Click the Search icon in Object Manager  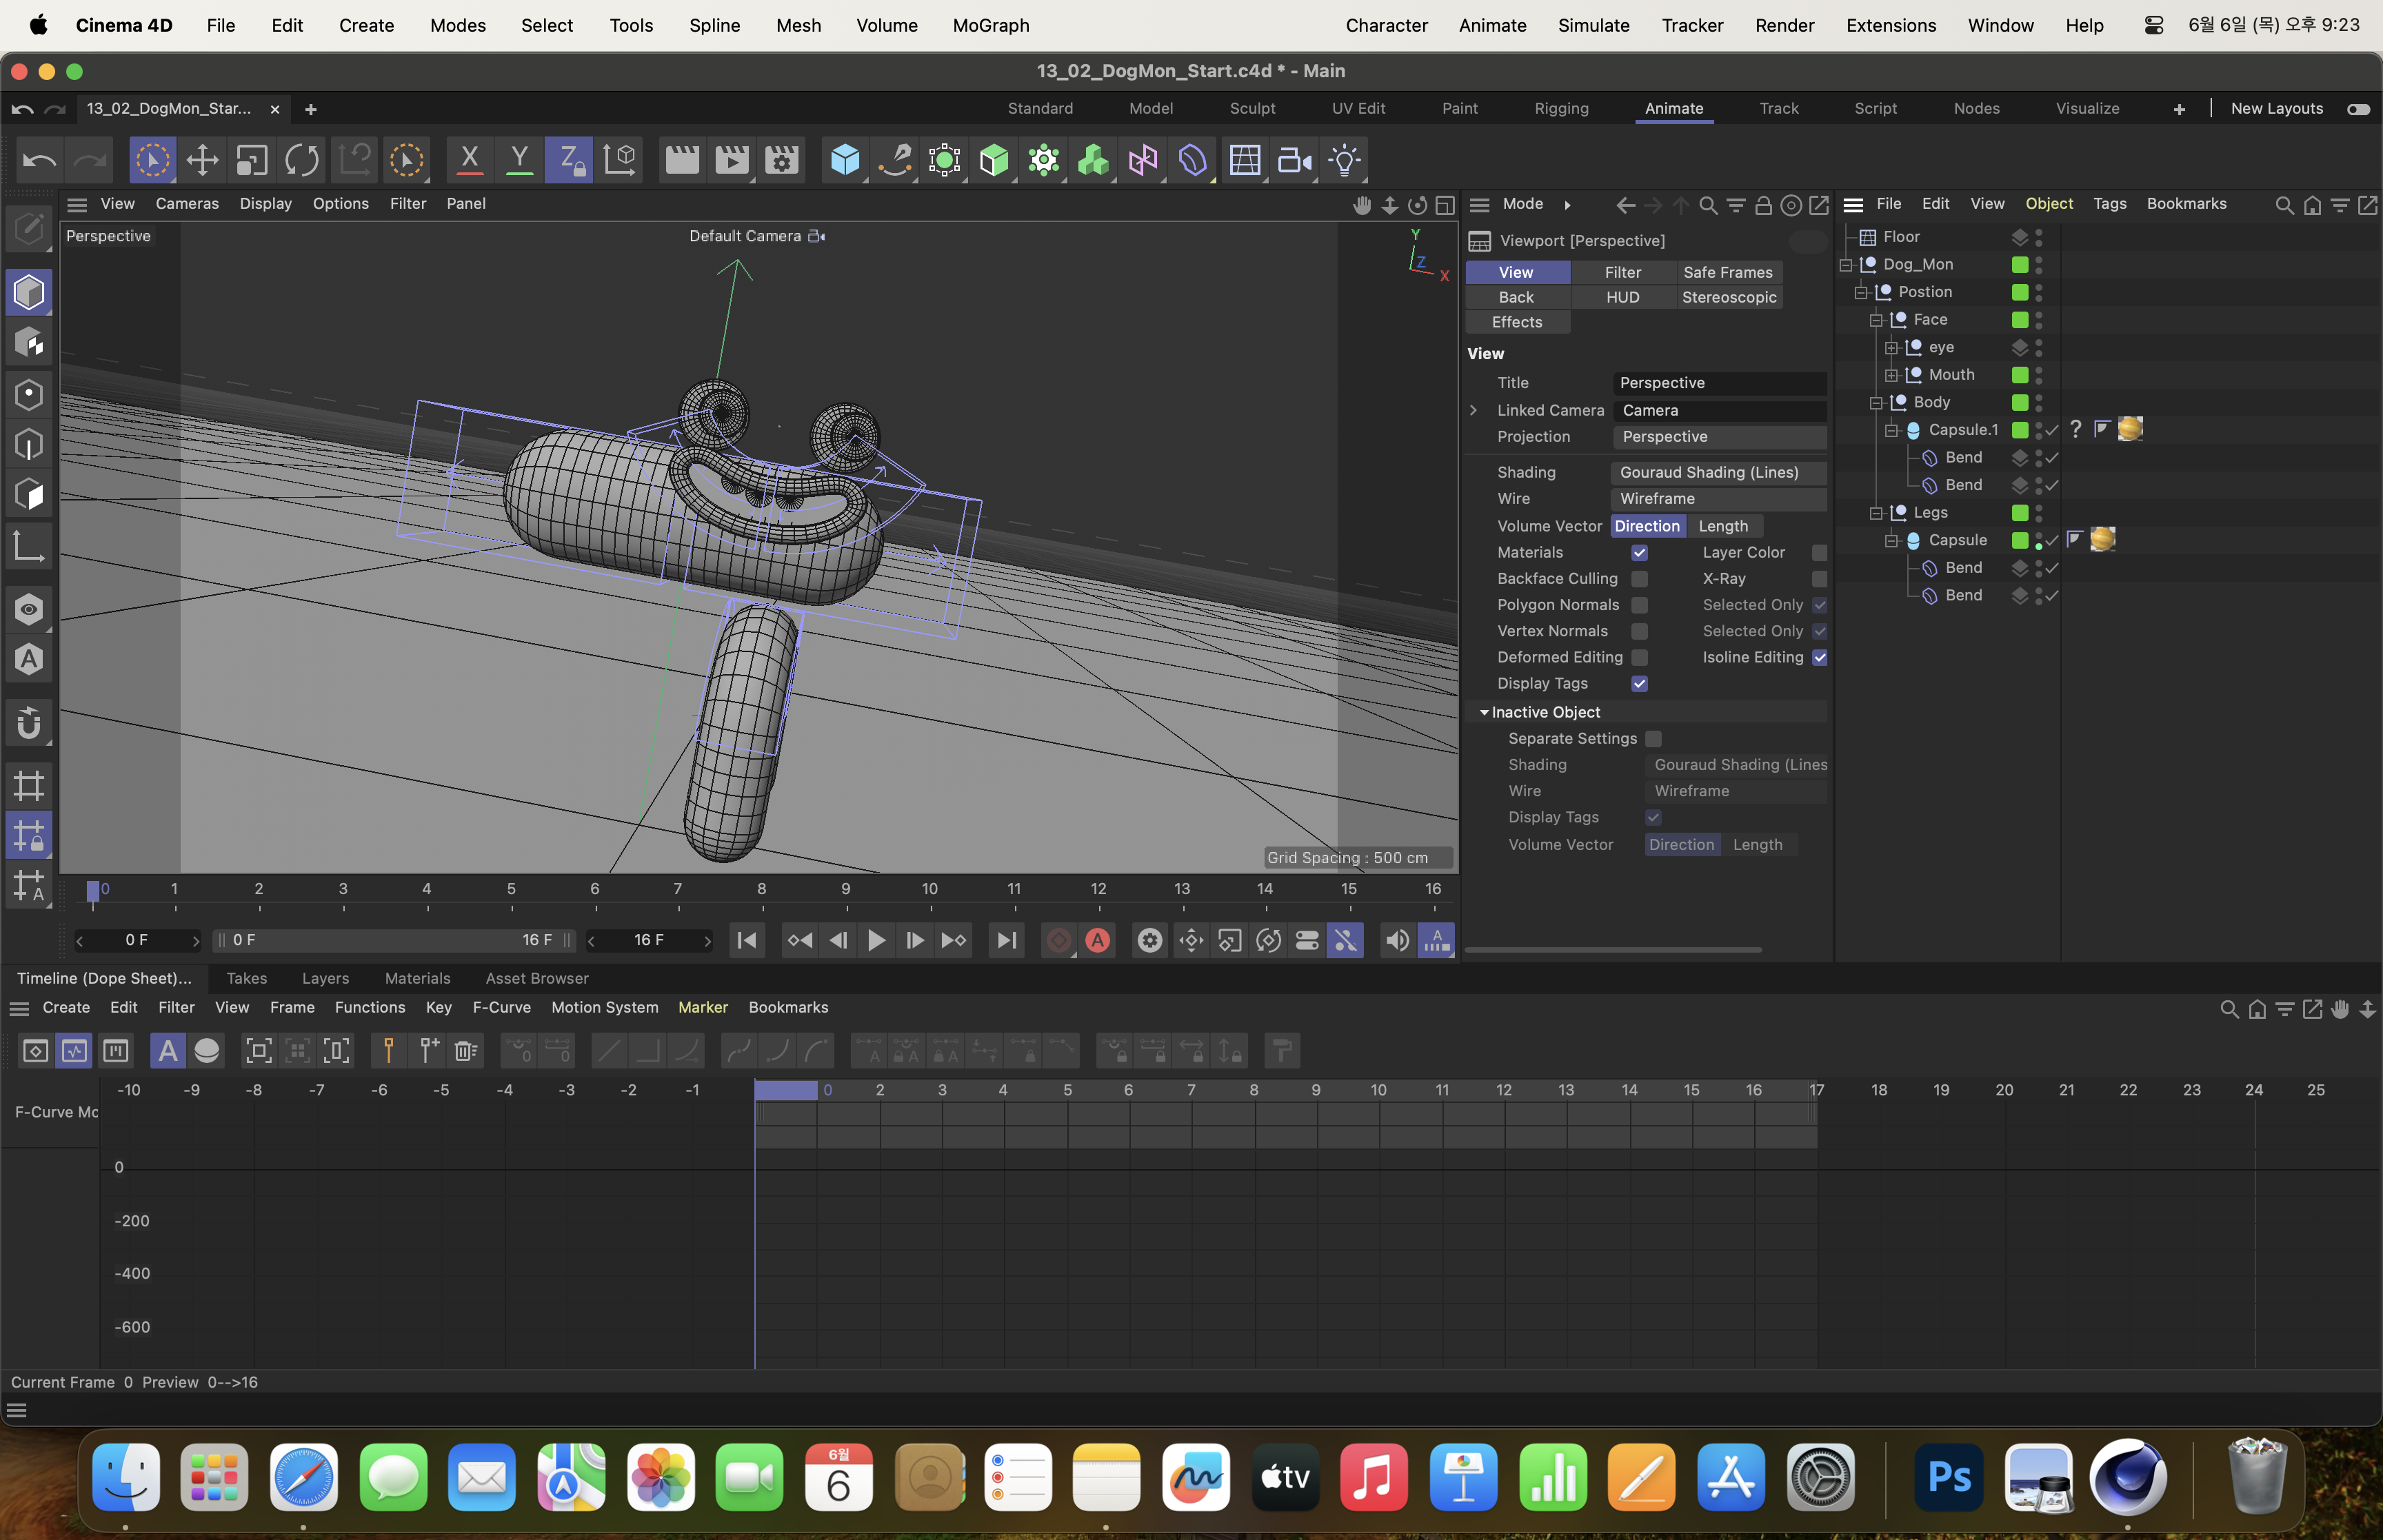point(2284,205)
